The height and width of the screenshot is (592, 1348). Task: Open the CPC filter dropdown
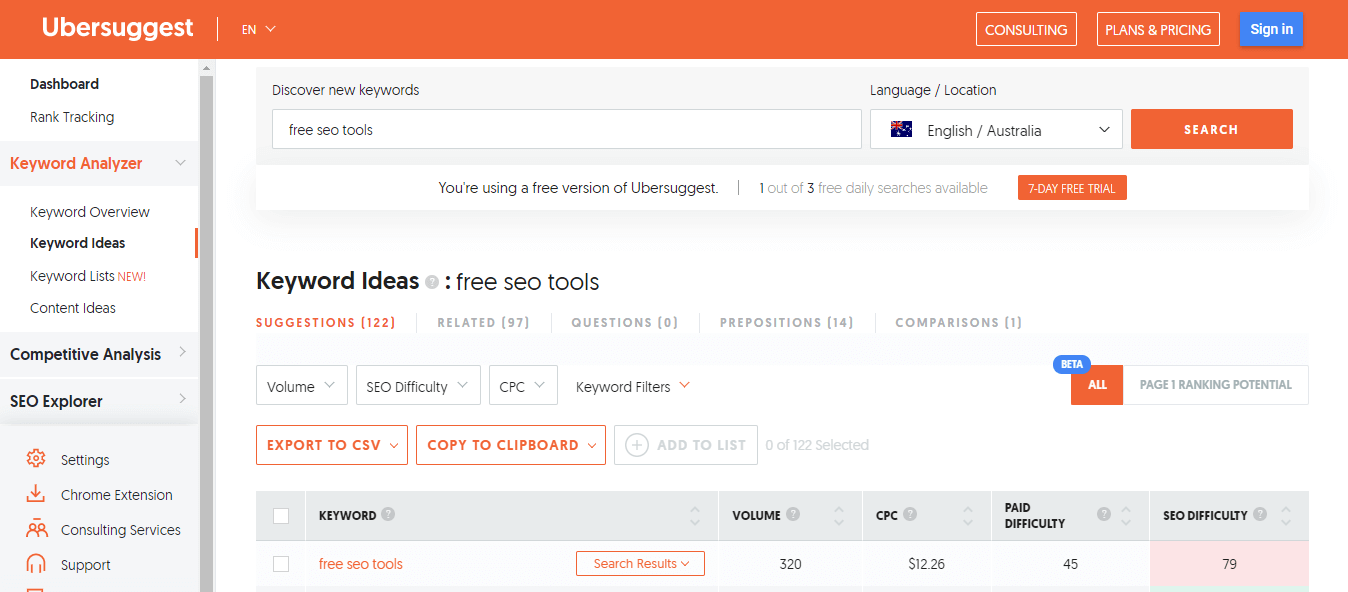523,385
